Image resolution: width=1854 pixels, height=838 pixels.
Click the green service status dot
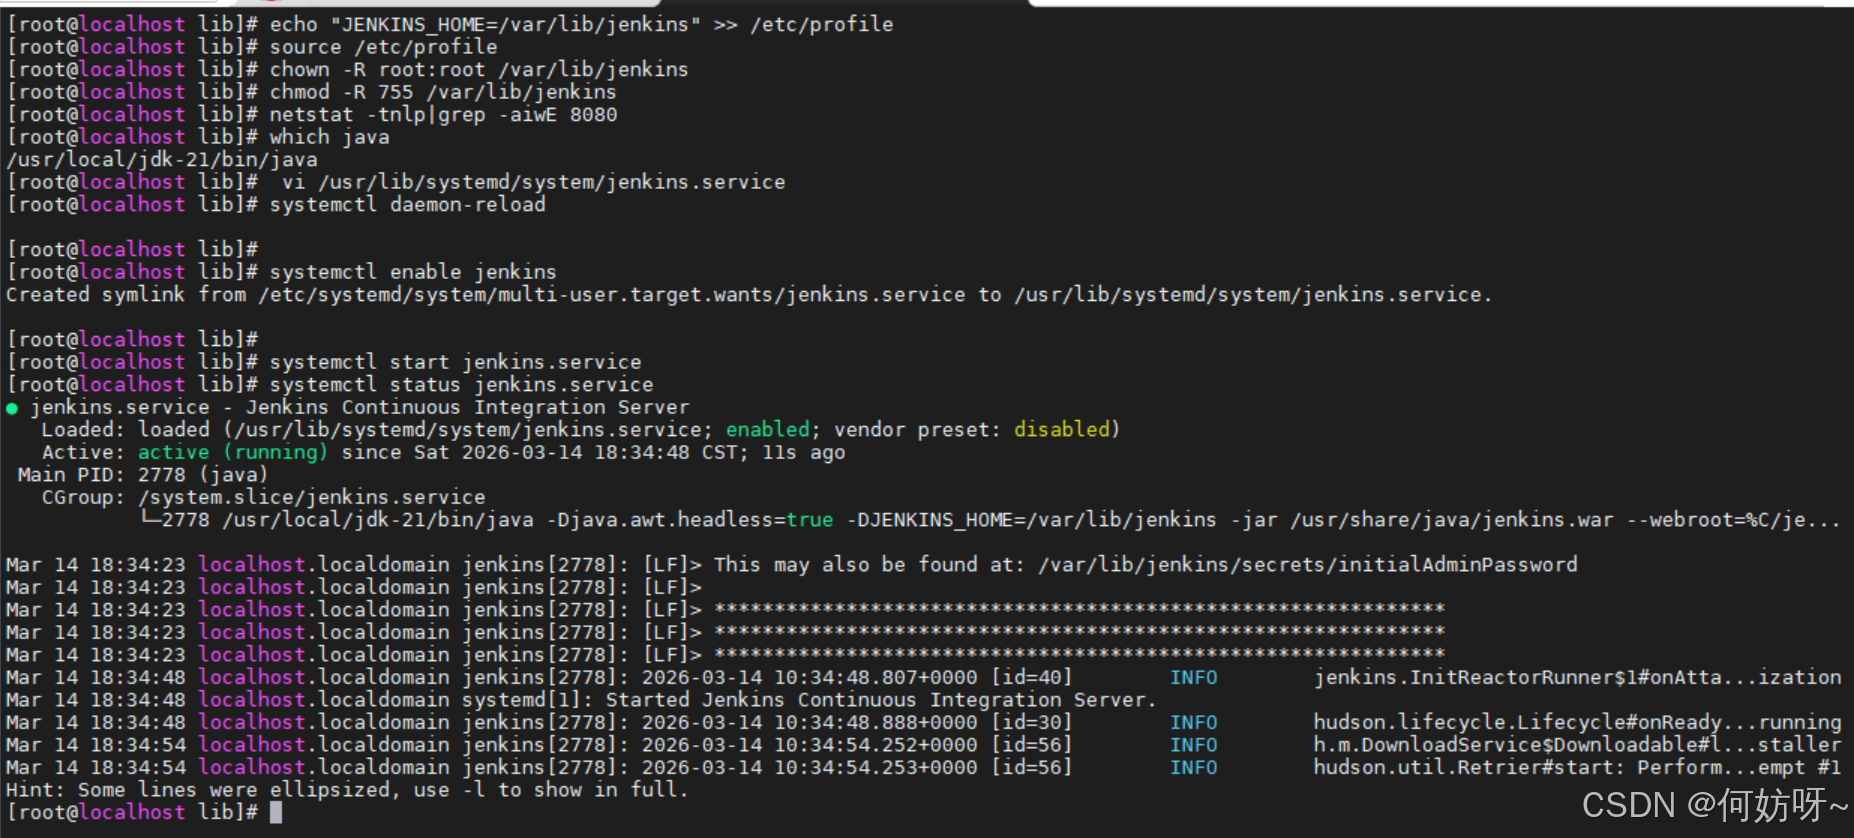(12, 408)
